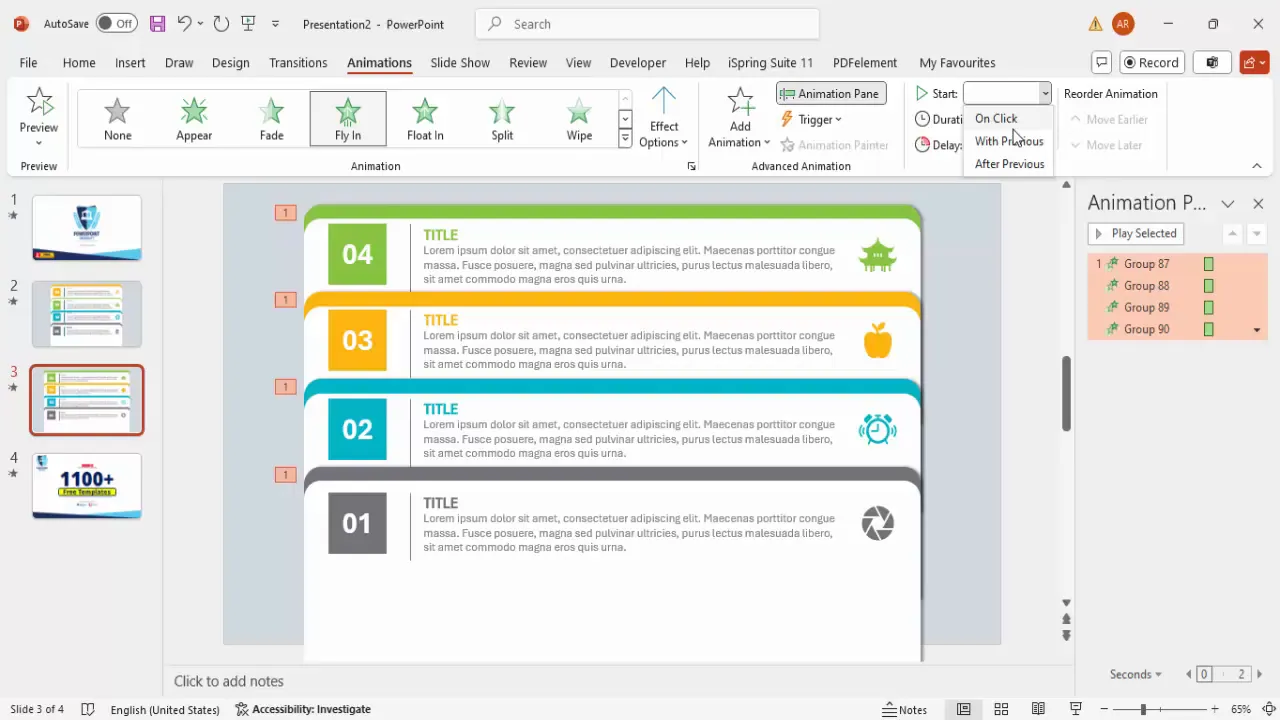
Task: Open Accessibility: Investigate status item
Action: (x=303, y=709)
